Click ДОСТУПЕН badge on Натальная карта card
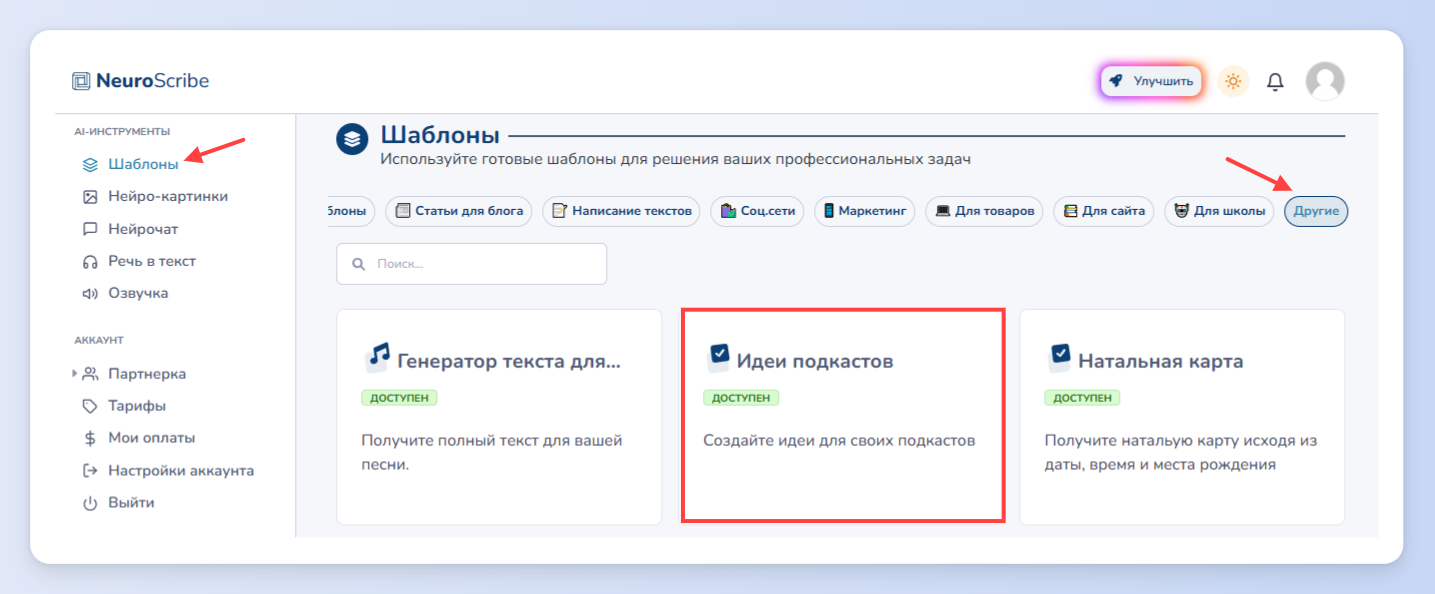This screenshot has height=594, width=1435. click(x=1082, y=398)
